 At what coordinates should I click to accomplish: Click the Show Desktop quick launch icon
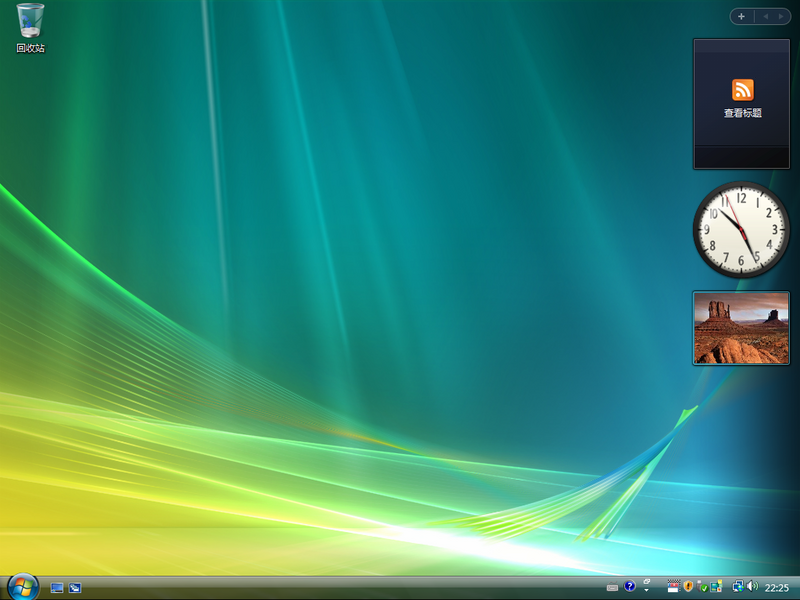(57, 588)
